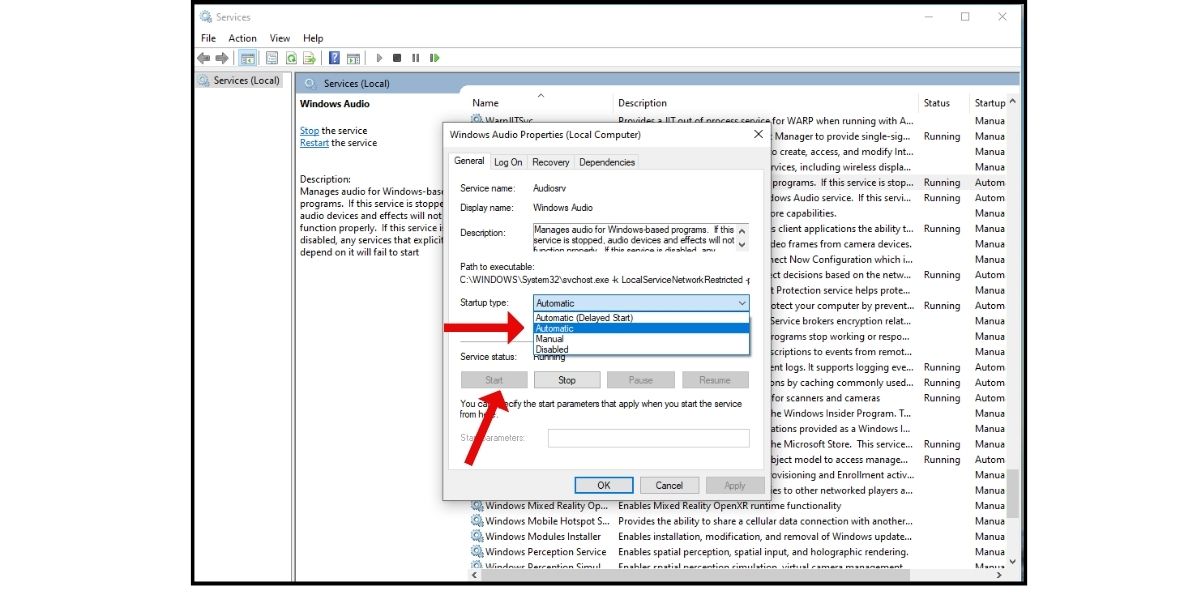Click the Pause Service toolbar icon
Screen dimensions: 1200x600
[415, 58]
